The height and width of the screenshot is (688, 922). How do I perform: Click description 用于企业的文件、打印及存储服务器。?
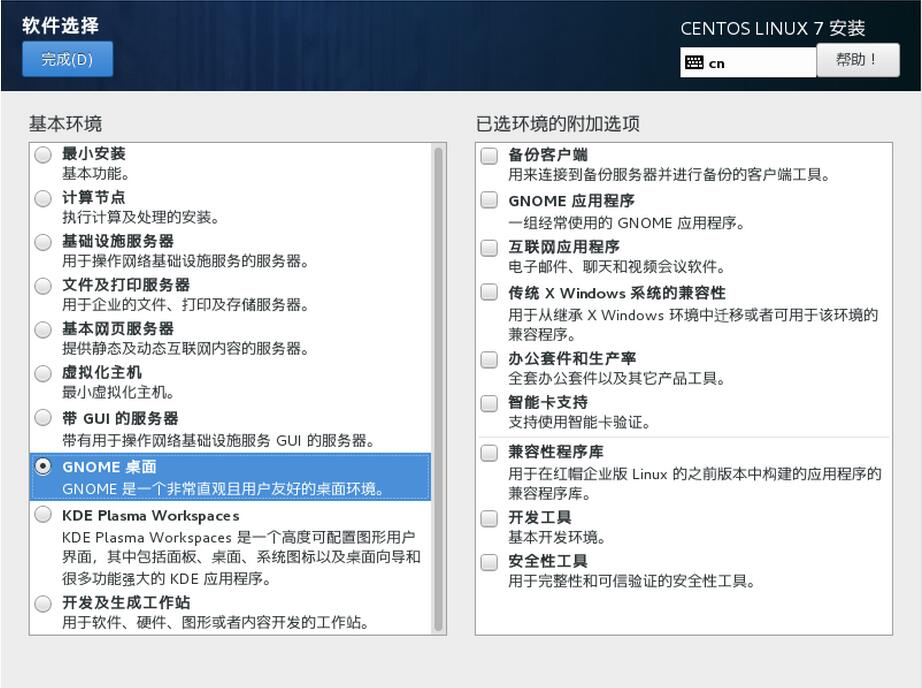185,305
